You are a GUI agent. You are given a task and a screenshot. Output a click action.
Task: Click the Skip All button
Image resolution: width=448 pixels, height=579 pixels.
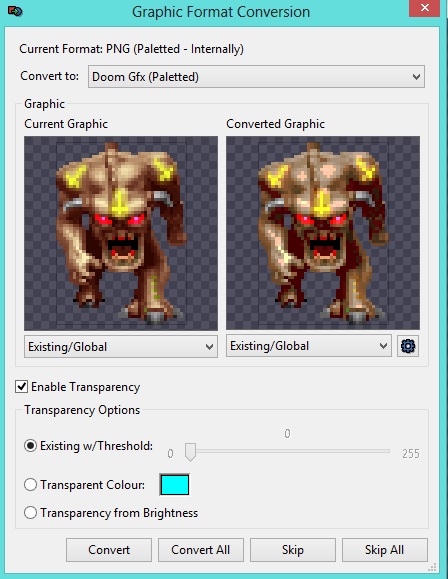pos(384,550)
